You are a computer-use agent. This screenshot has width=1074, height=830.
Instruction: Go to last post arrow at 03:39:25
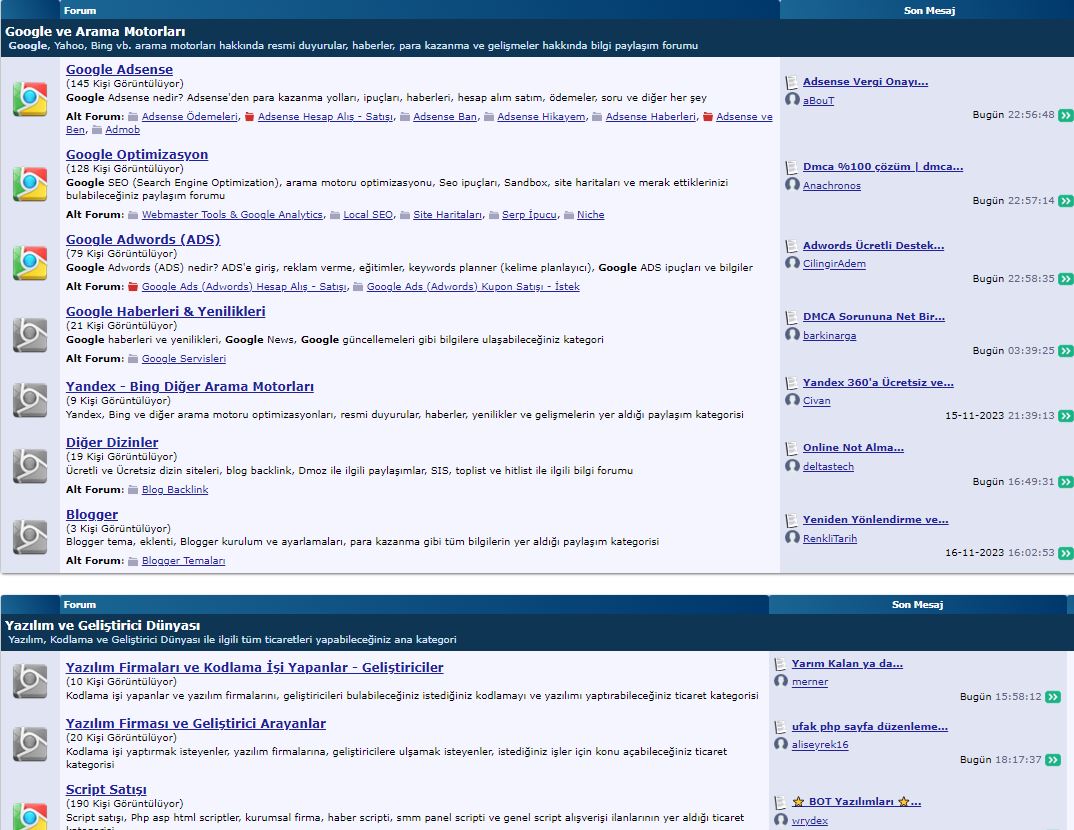pos(1065,351)
